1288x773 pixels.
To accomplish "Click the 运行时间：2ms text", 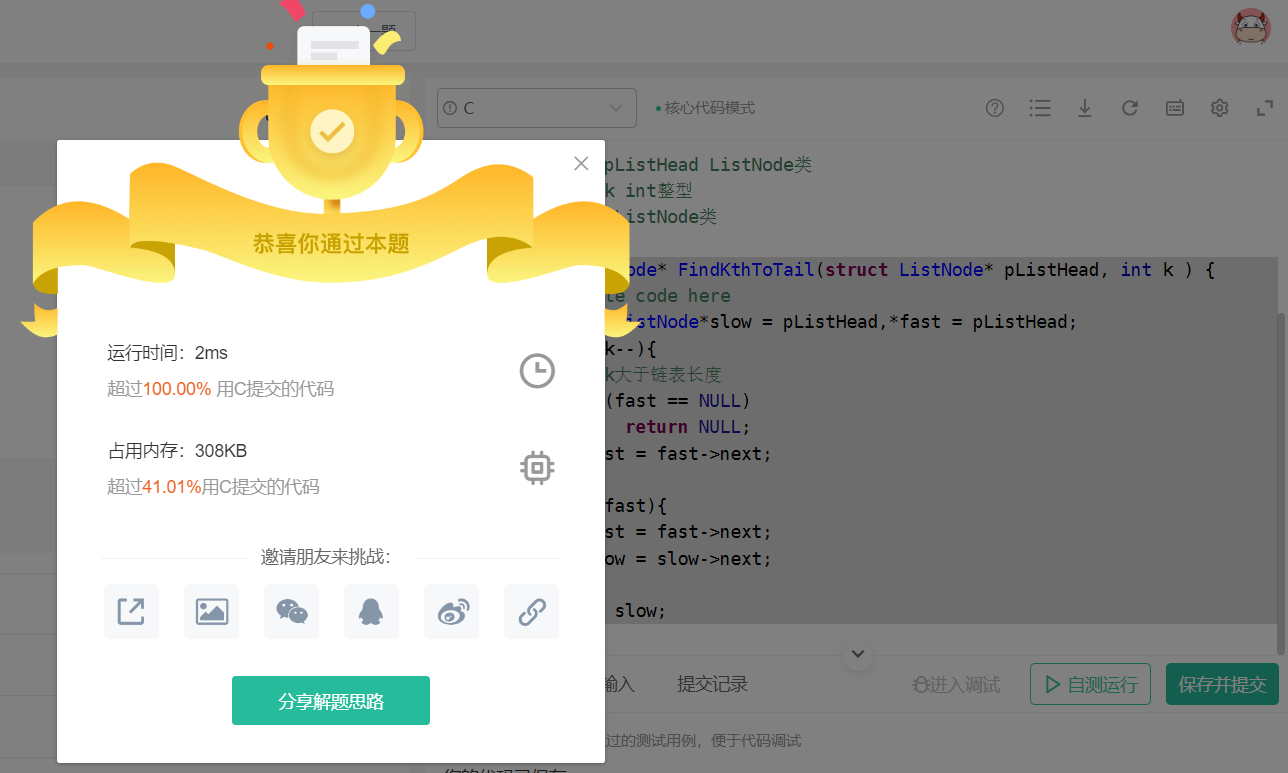I will (168, 353).
